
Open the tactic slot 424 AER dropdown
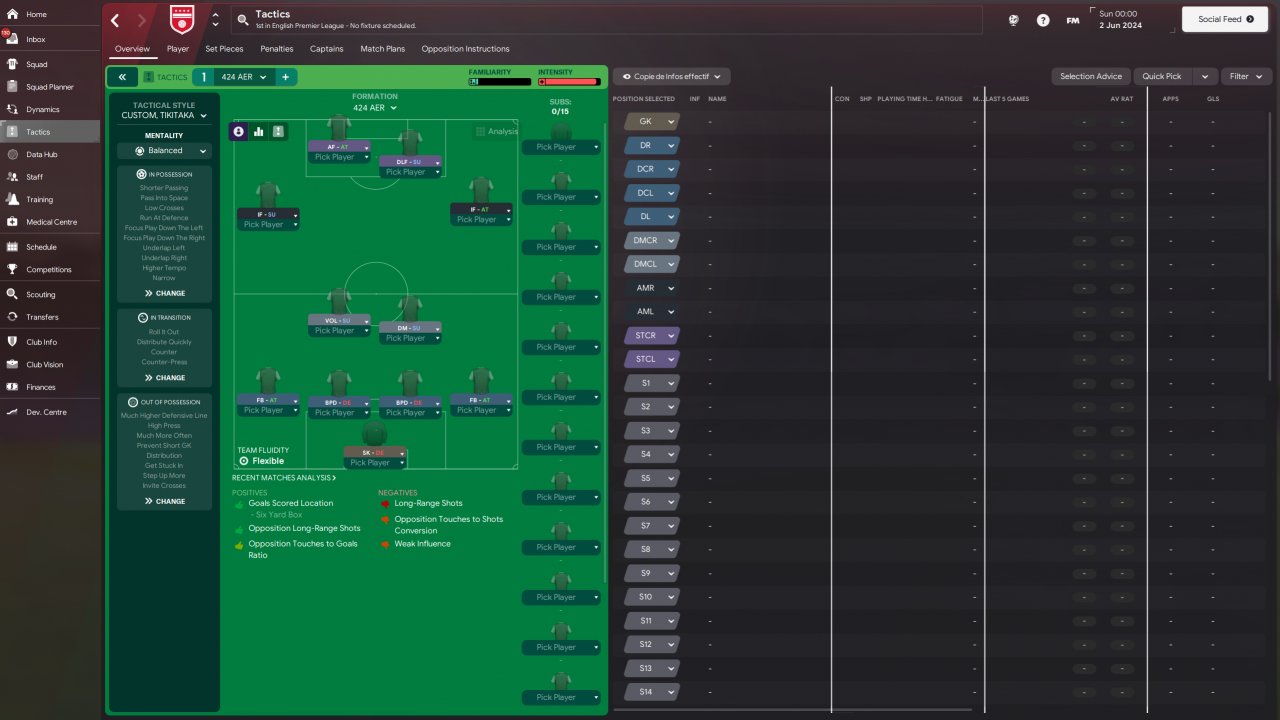pos(243,77)
